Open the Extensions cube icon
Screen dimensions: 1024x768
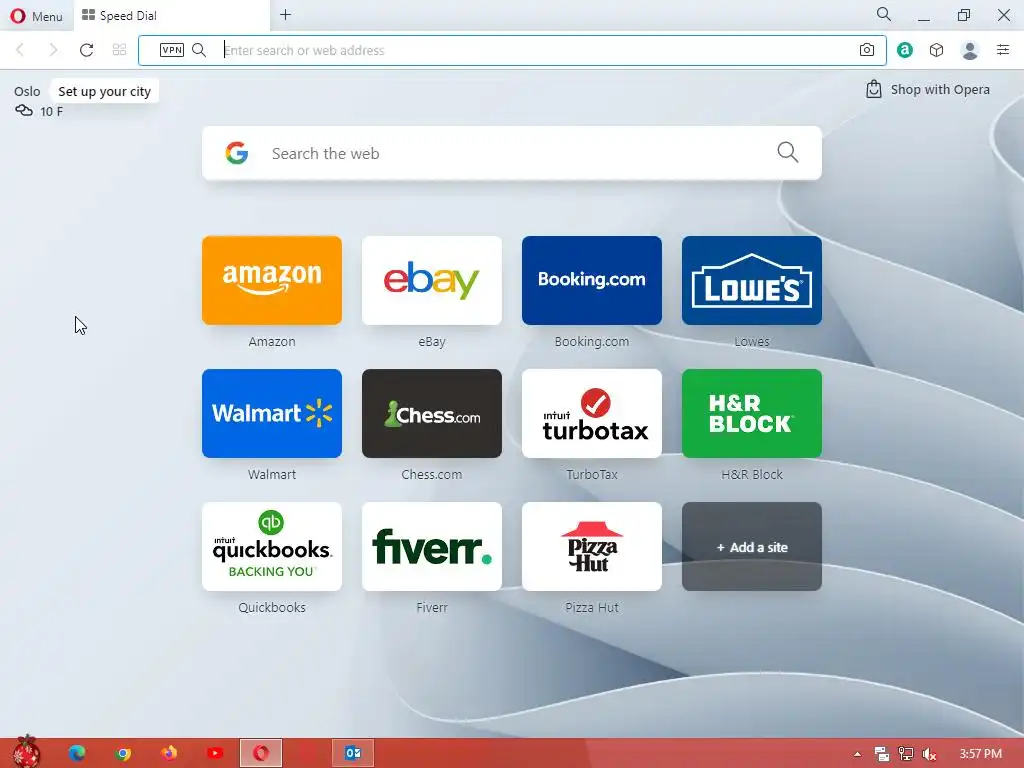936,50
